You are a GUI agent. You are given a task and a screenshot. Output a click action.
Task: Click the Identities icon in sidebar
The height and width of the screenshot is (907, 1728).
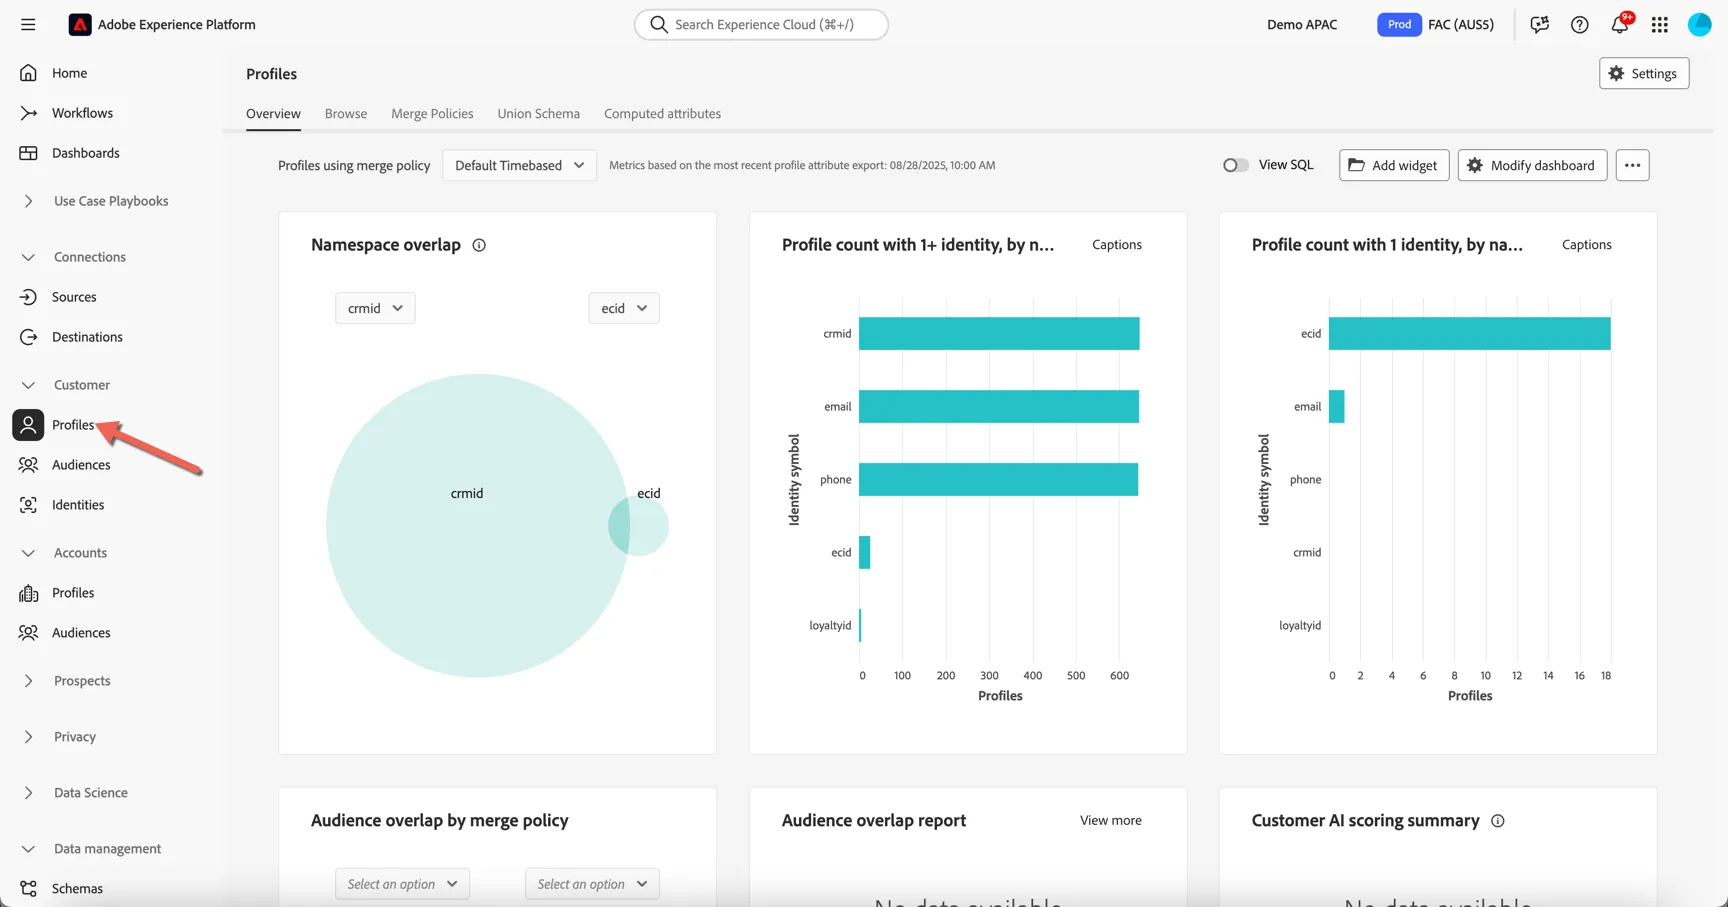28,505
